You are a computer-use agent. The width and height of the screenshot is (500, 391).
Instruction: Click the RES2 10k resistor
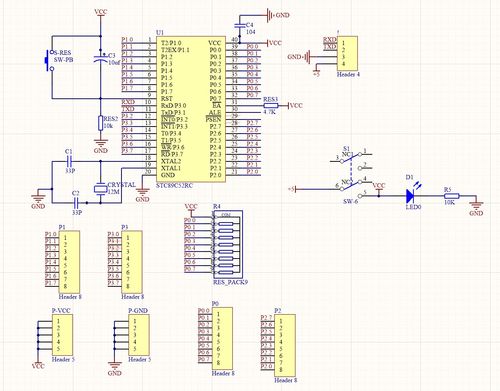tap(101, 123)
